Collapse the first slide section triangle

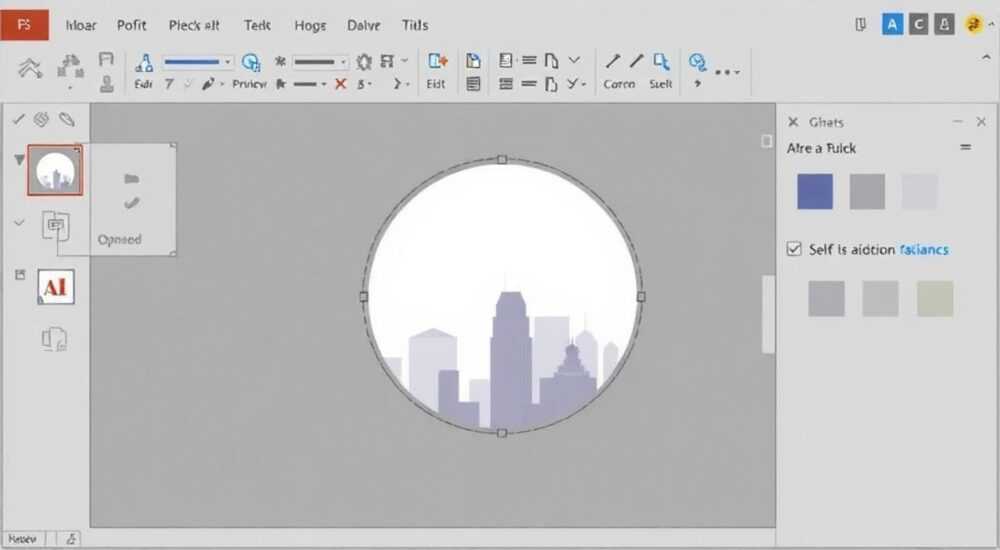[20, 160]
